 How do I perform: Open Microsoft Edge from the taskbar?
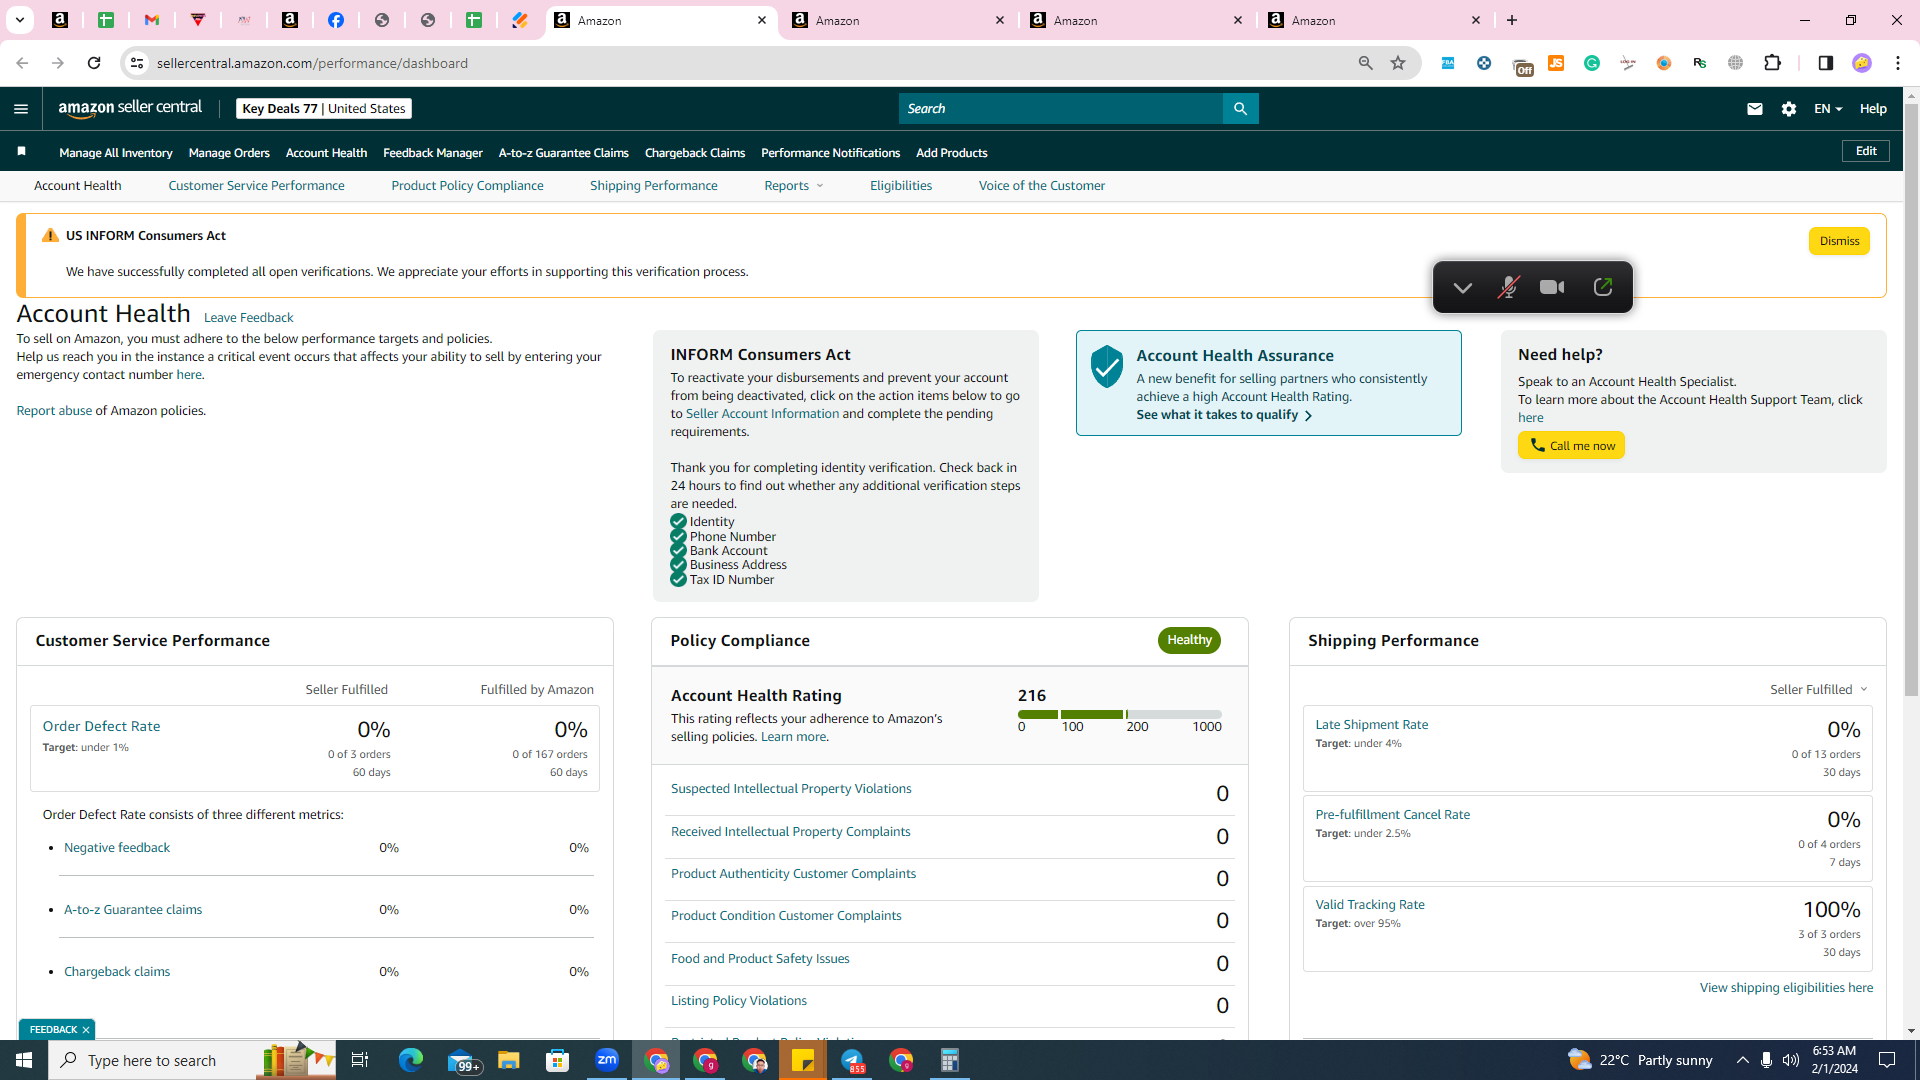point(411,1060)
